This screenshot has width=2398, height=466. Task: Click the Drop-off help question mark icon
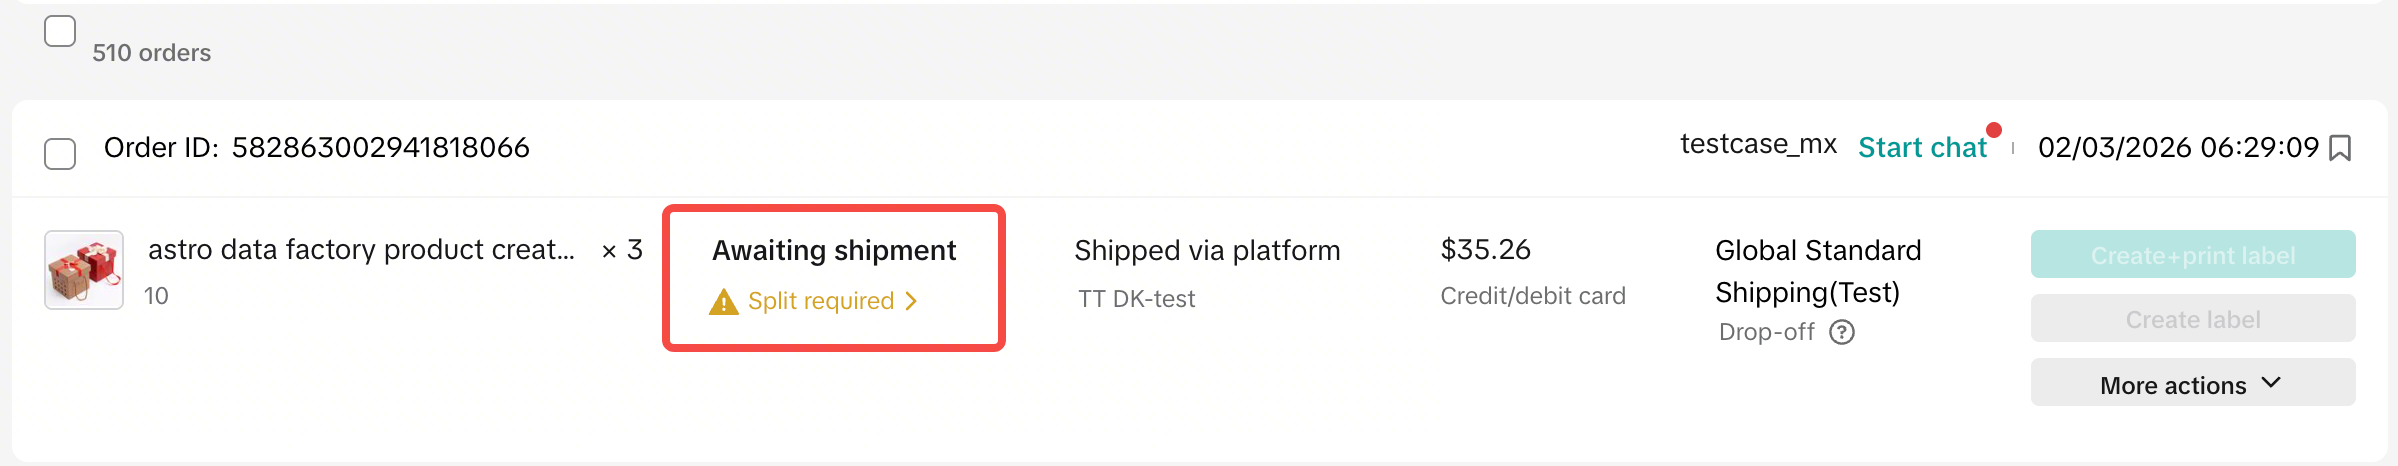click(1841, 332)
